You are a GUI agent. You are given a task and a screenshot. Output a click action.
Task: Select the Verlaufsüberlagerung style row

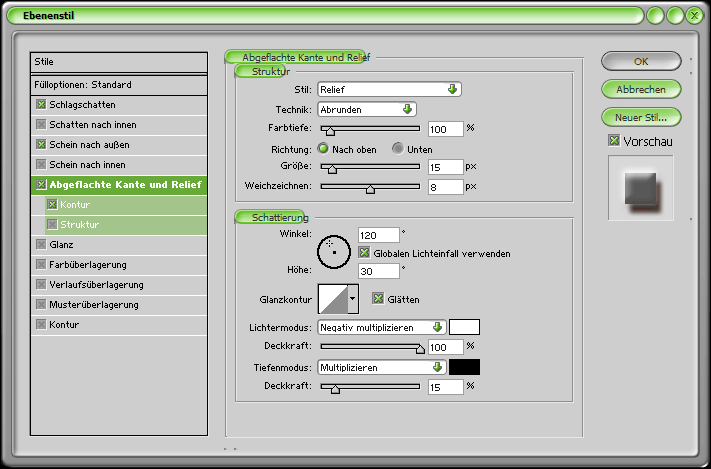pos(119,284)
